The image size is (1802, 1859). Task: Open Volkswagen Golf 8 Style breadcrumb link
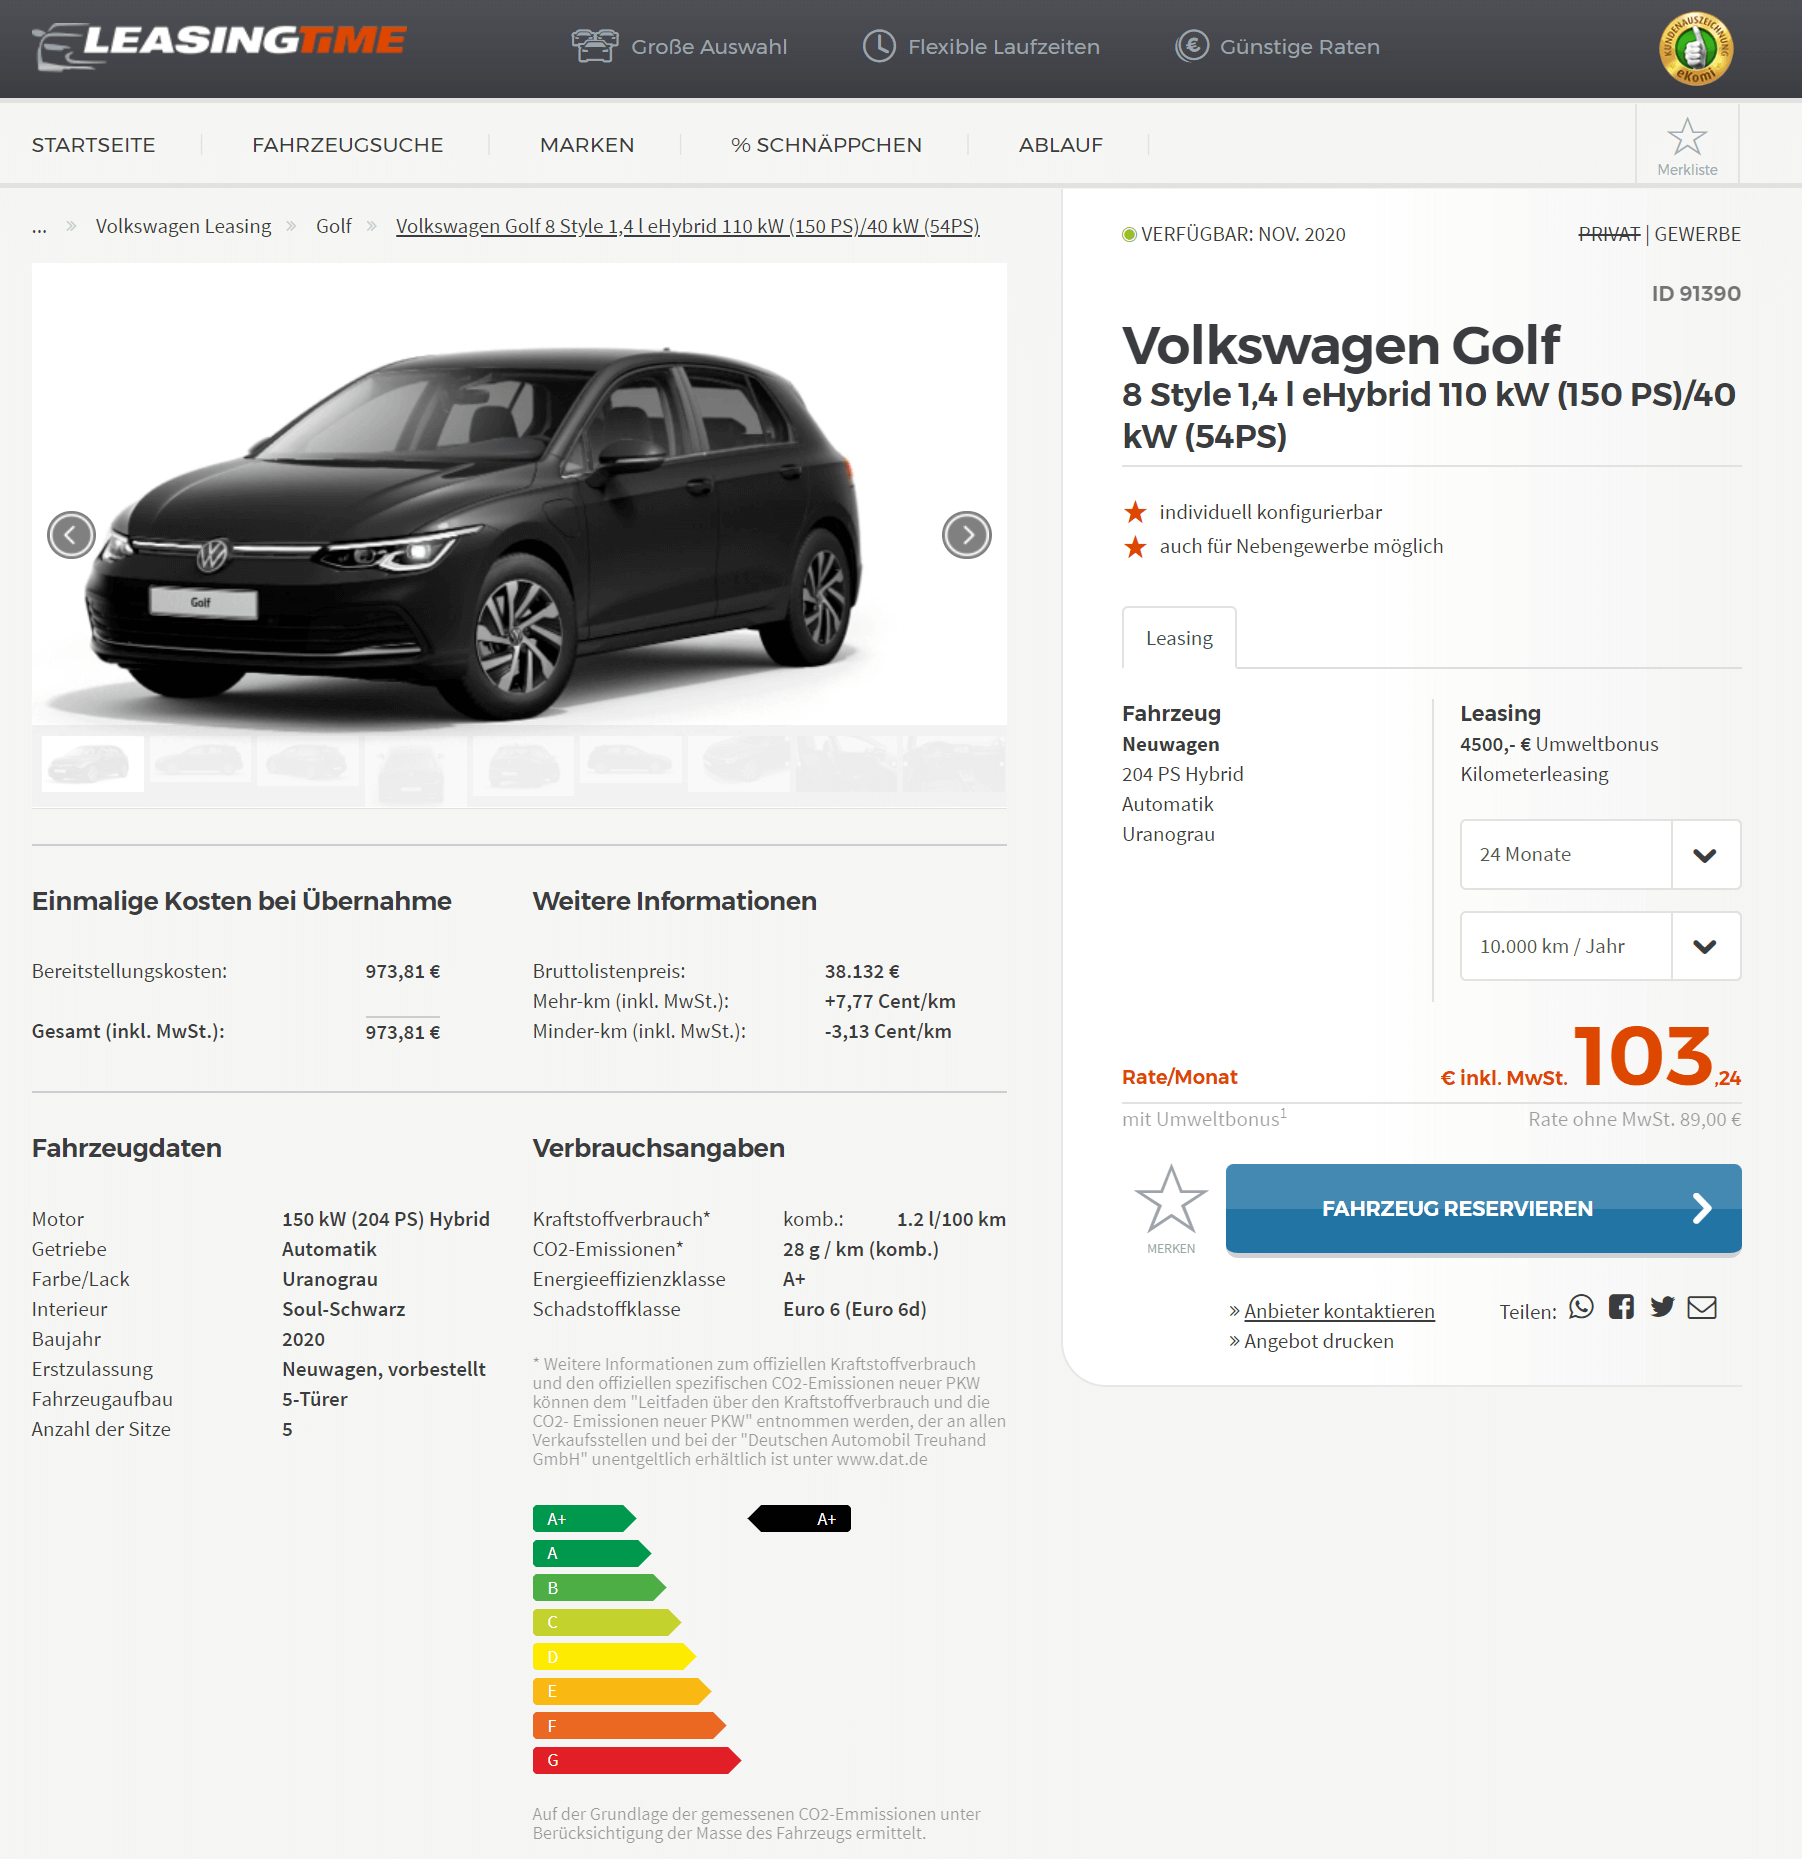coord(687,226)
